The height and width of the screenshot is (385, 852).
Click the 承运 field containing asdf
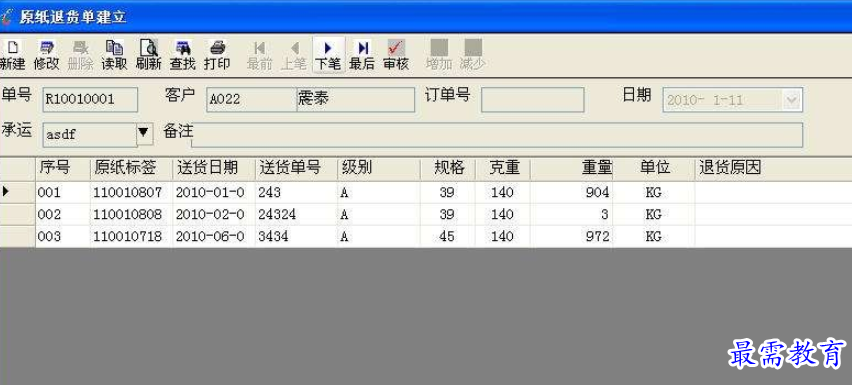click(90, 134)
